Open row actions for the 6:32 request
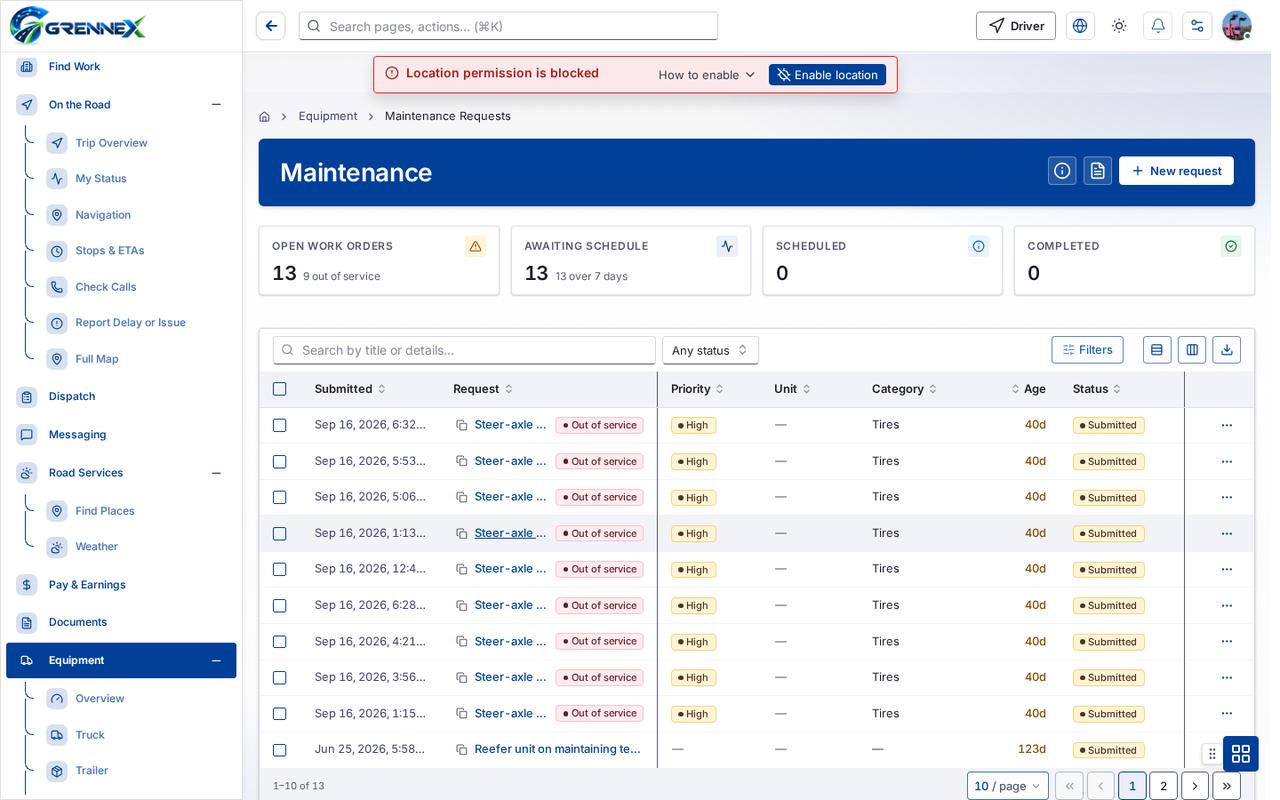The width and height of the screenshot is (1280, 800). (1227, 425)
